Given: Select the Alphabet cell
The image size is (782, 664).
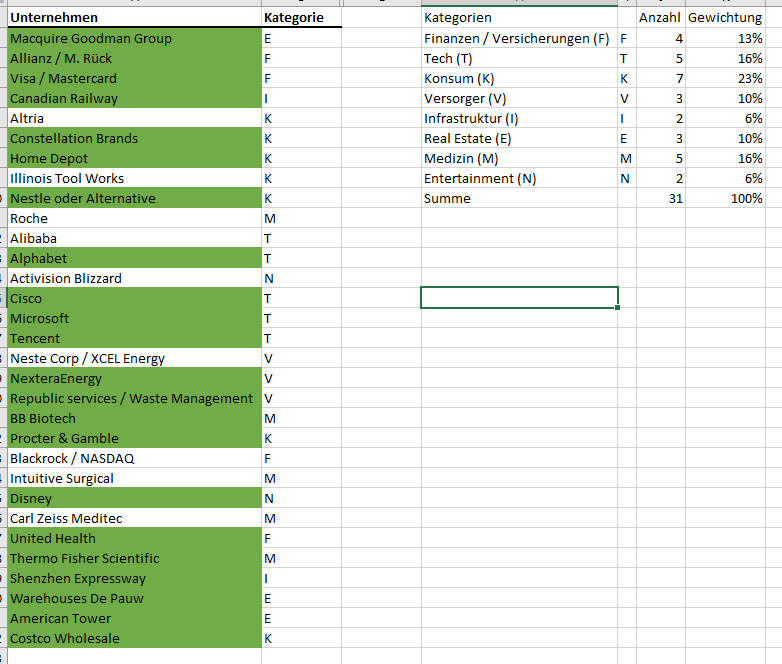Looking at the screenshot, I should [x=135, y=258].
